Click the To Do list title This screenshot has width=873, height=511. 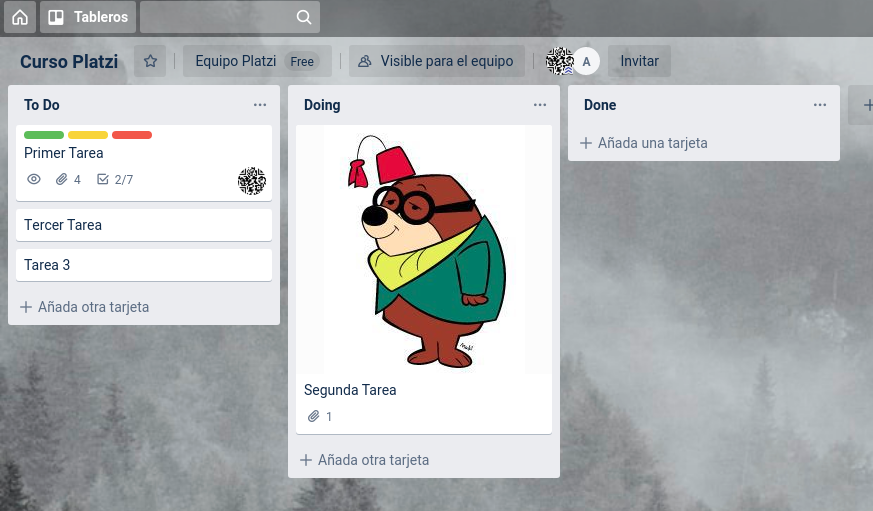point(42,105)
